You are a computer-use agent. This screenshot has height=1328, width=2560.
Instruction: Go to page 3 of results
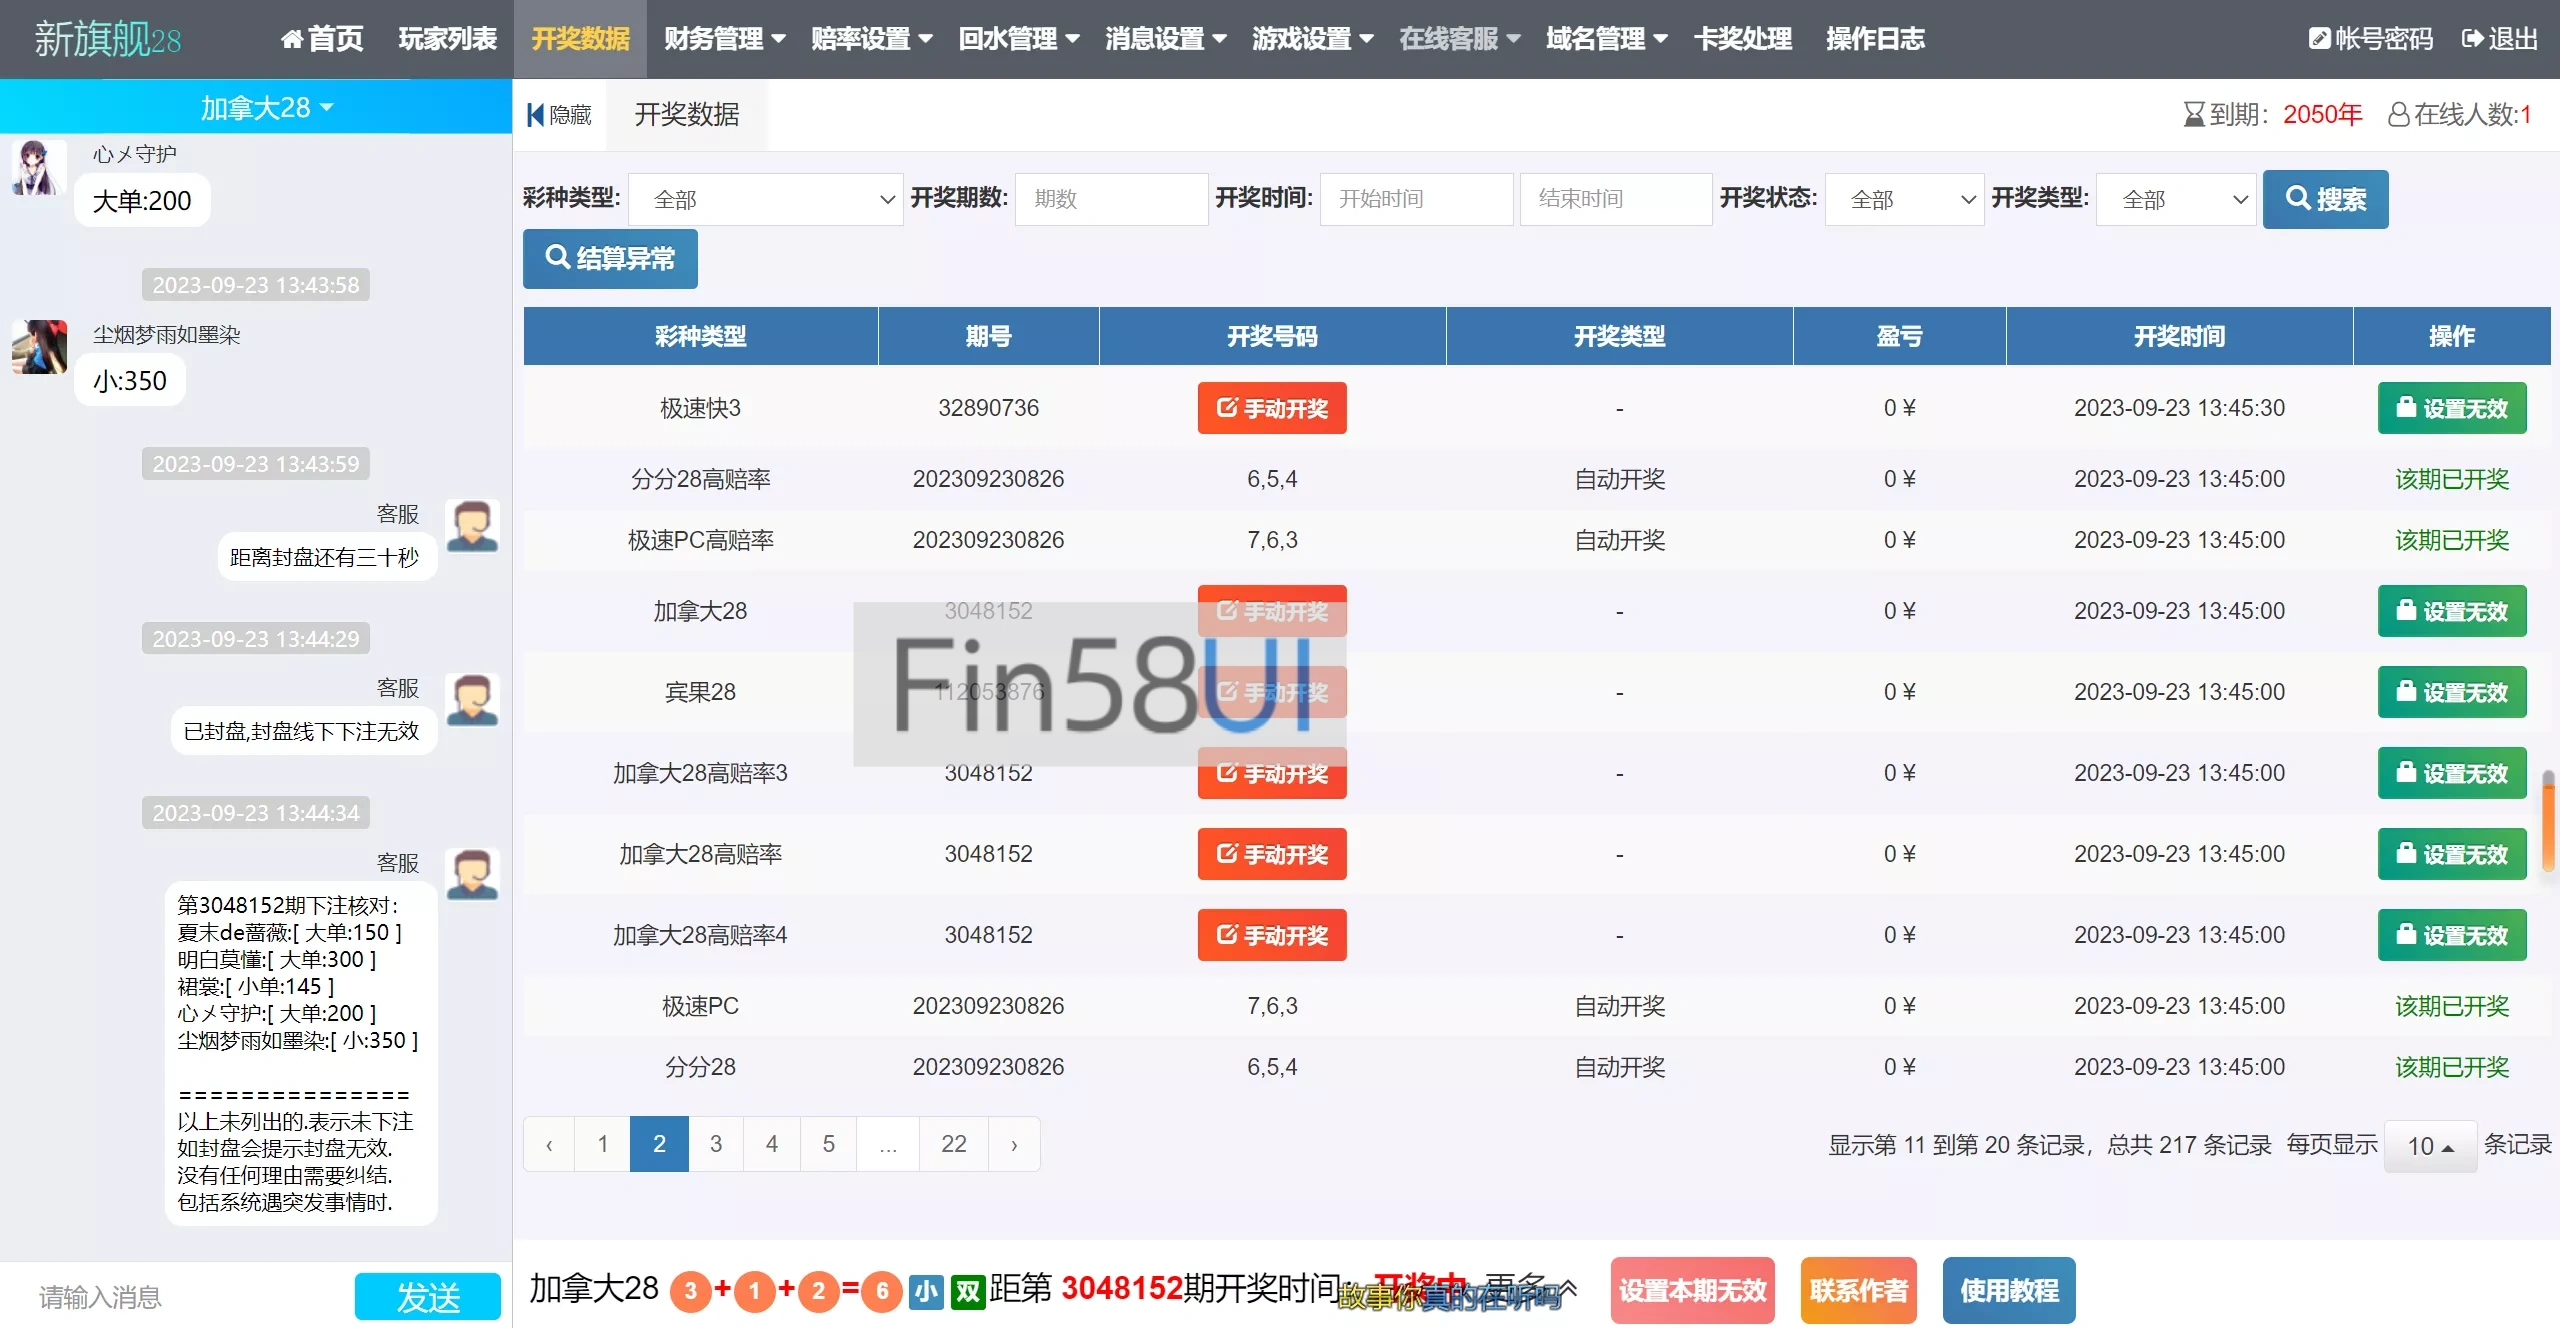(715, 1144)
